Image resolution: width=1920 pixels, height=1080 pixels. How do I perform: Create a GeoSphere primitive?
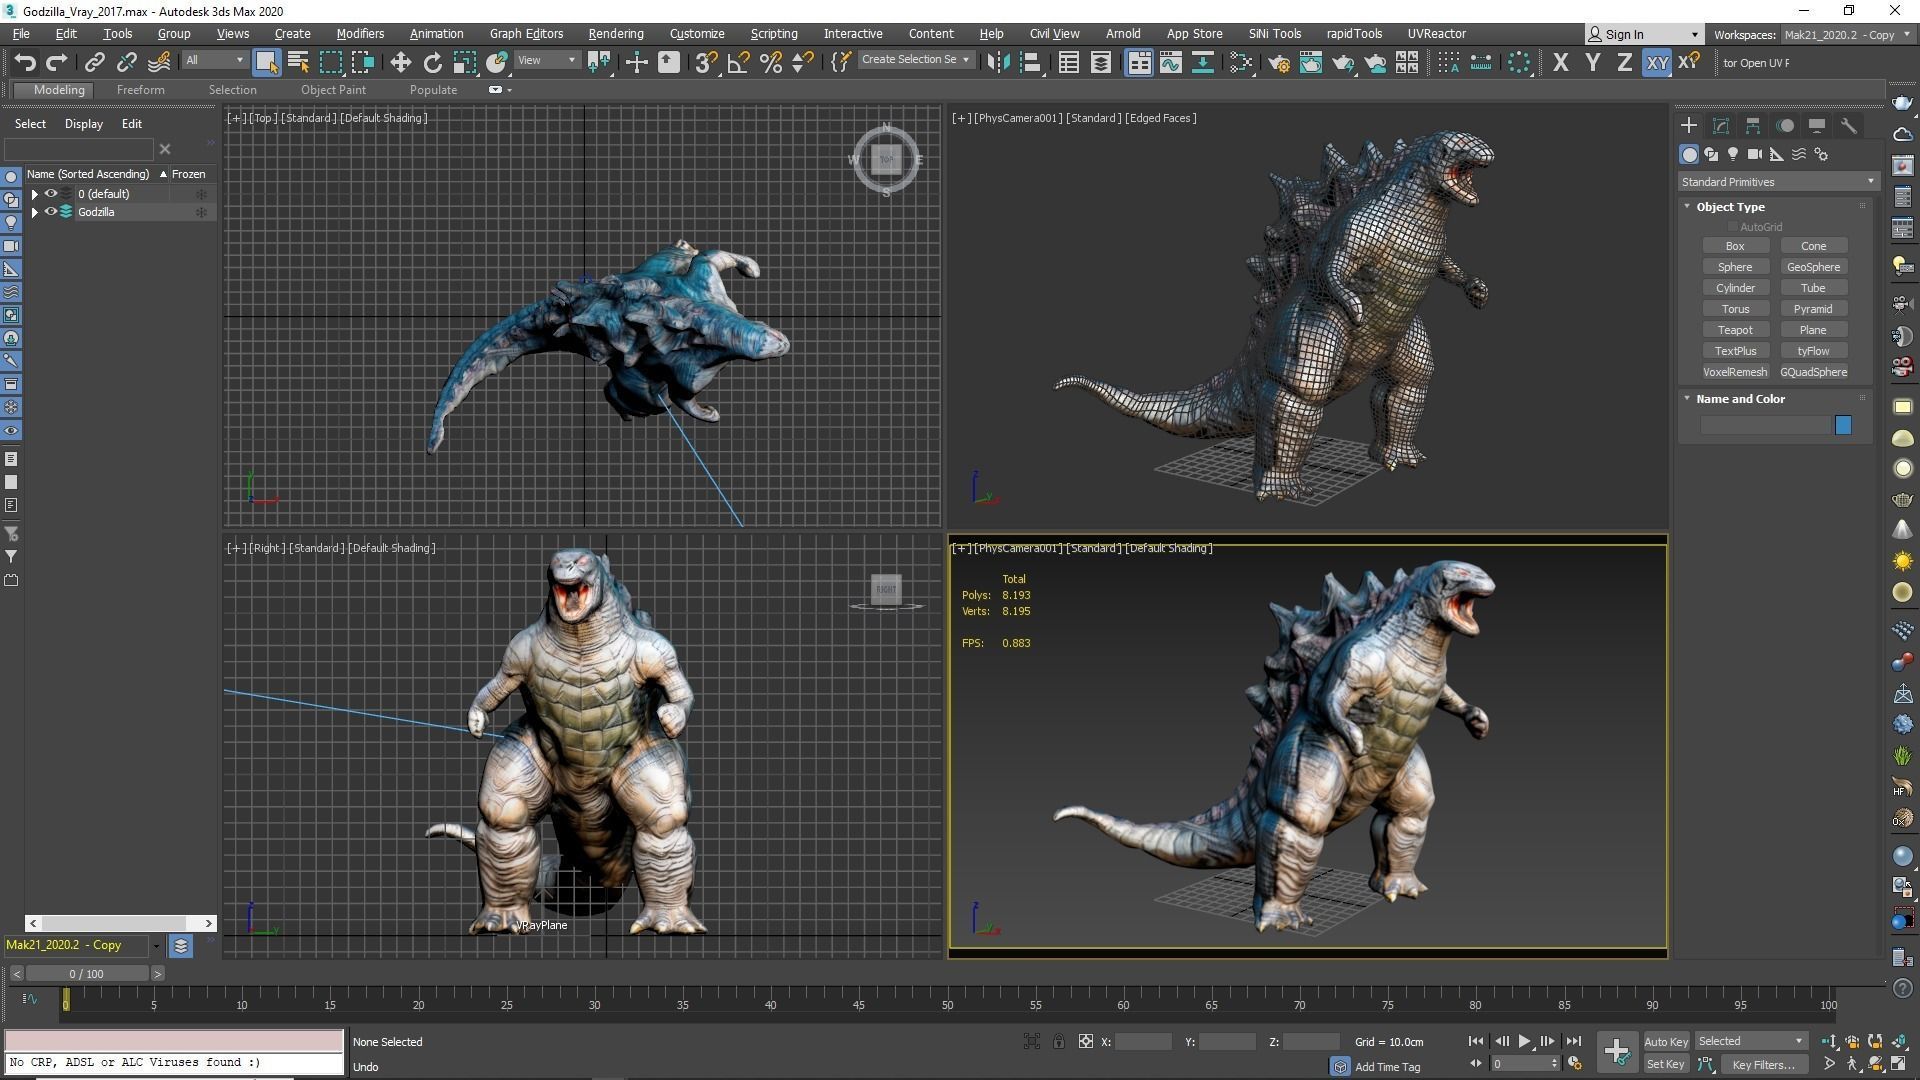1813,267
